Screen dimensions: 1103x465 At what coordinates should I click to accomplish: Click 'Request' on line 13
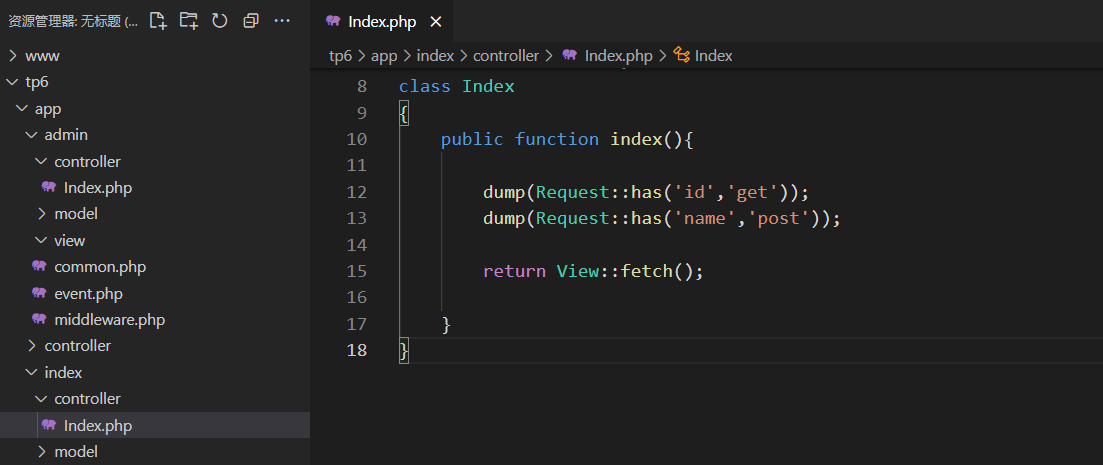tap(573, 219)
